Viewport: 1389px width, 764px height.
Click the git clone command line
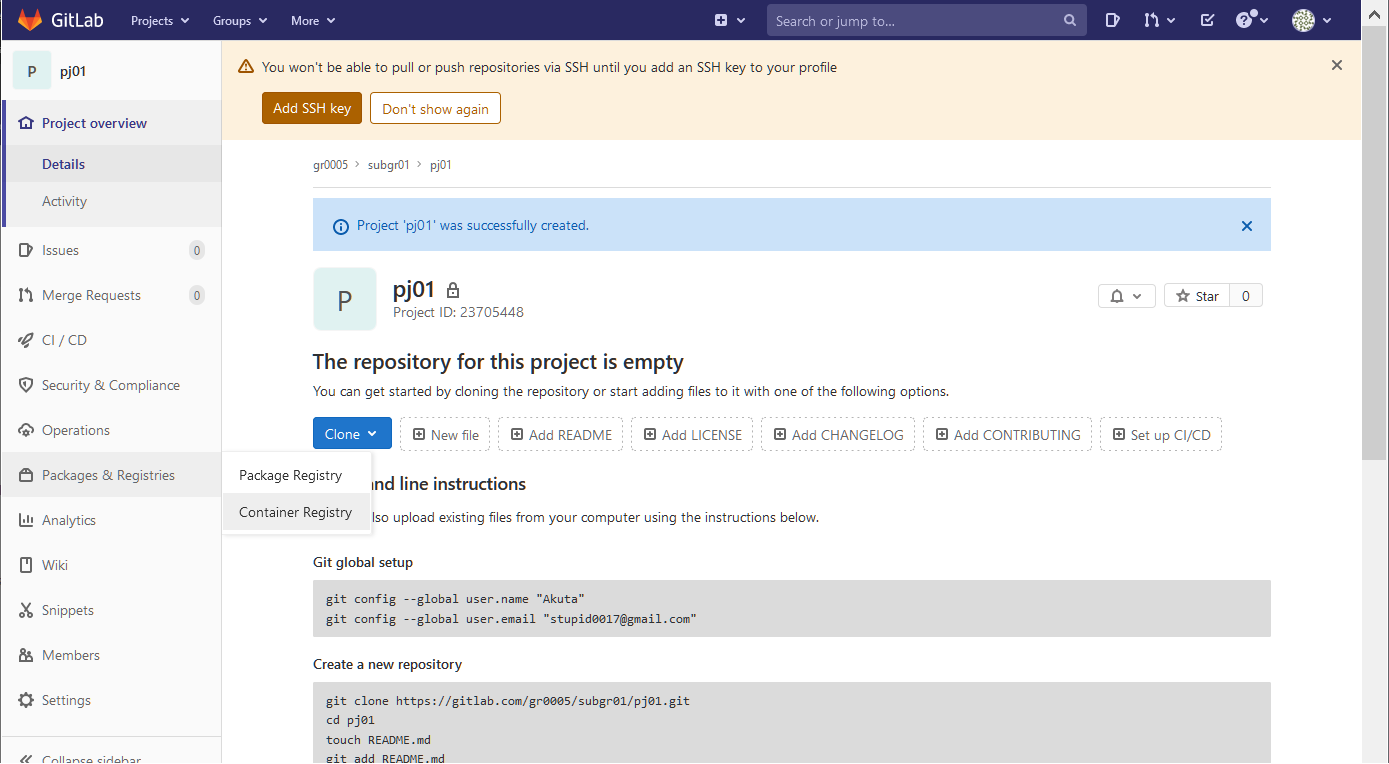click(508, 701)
